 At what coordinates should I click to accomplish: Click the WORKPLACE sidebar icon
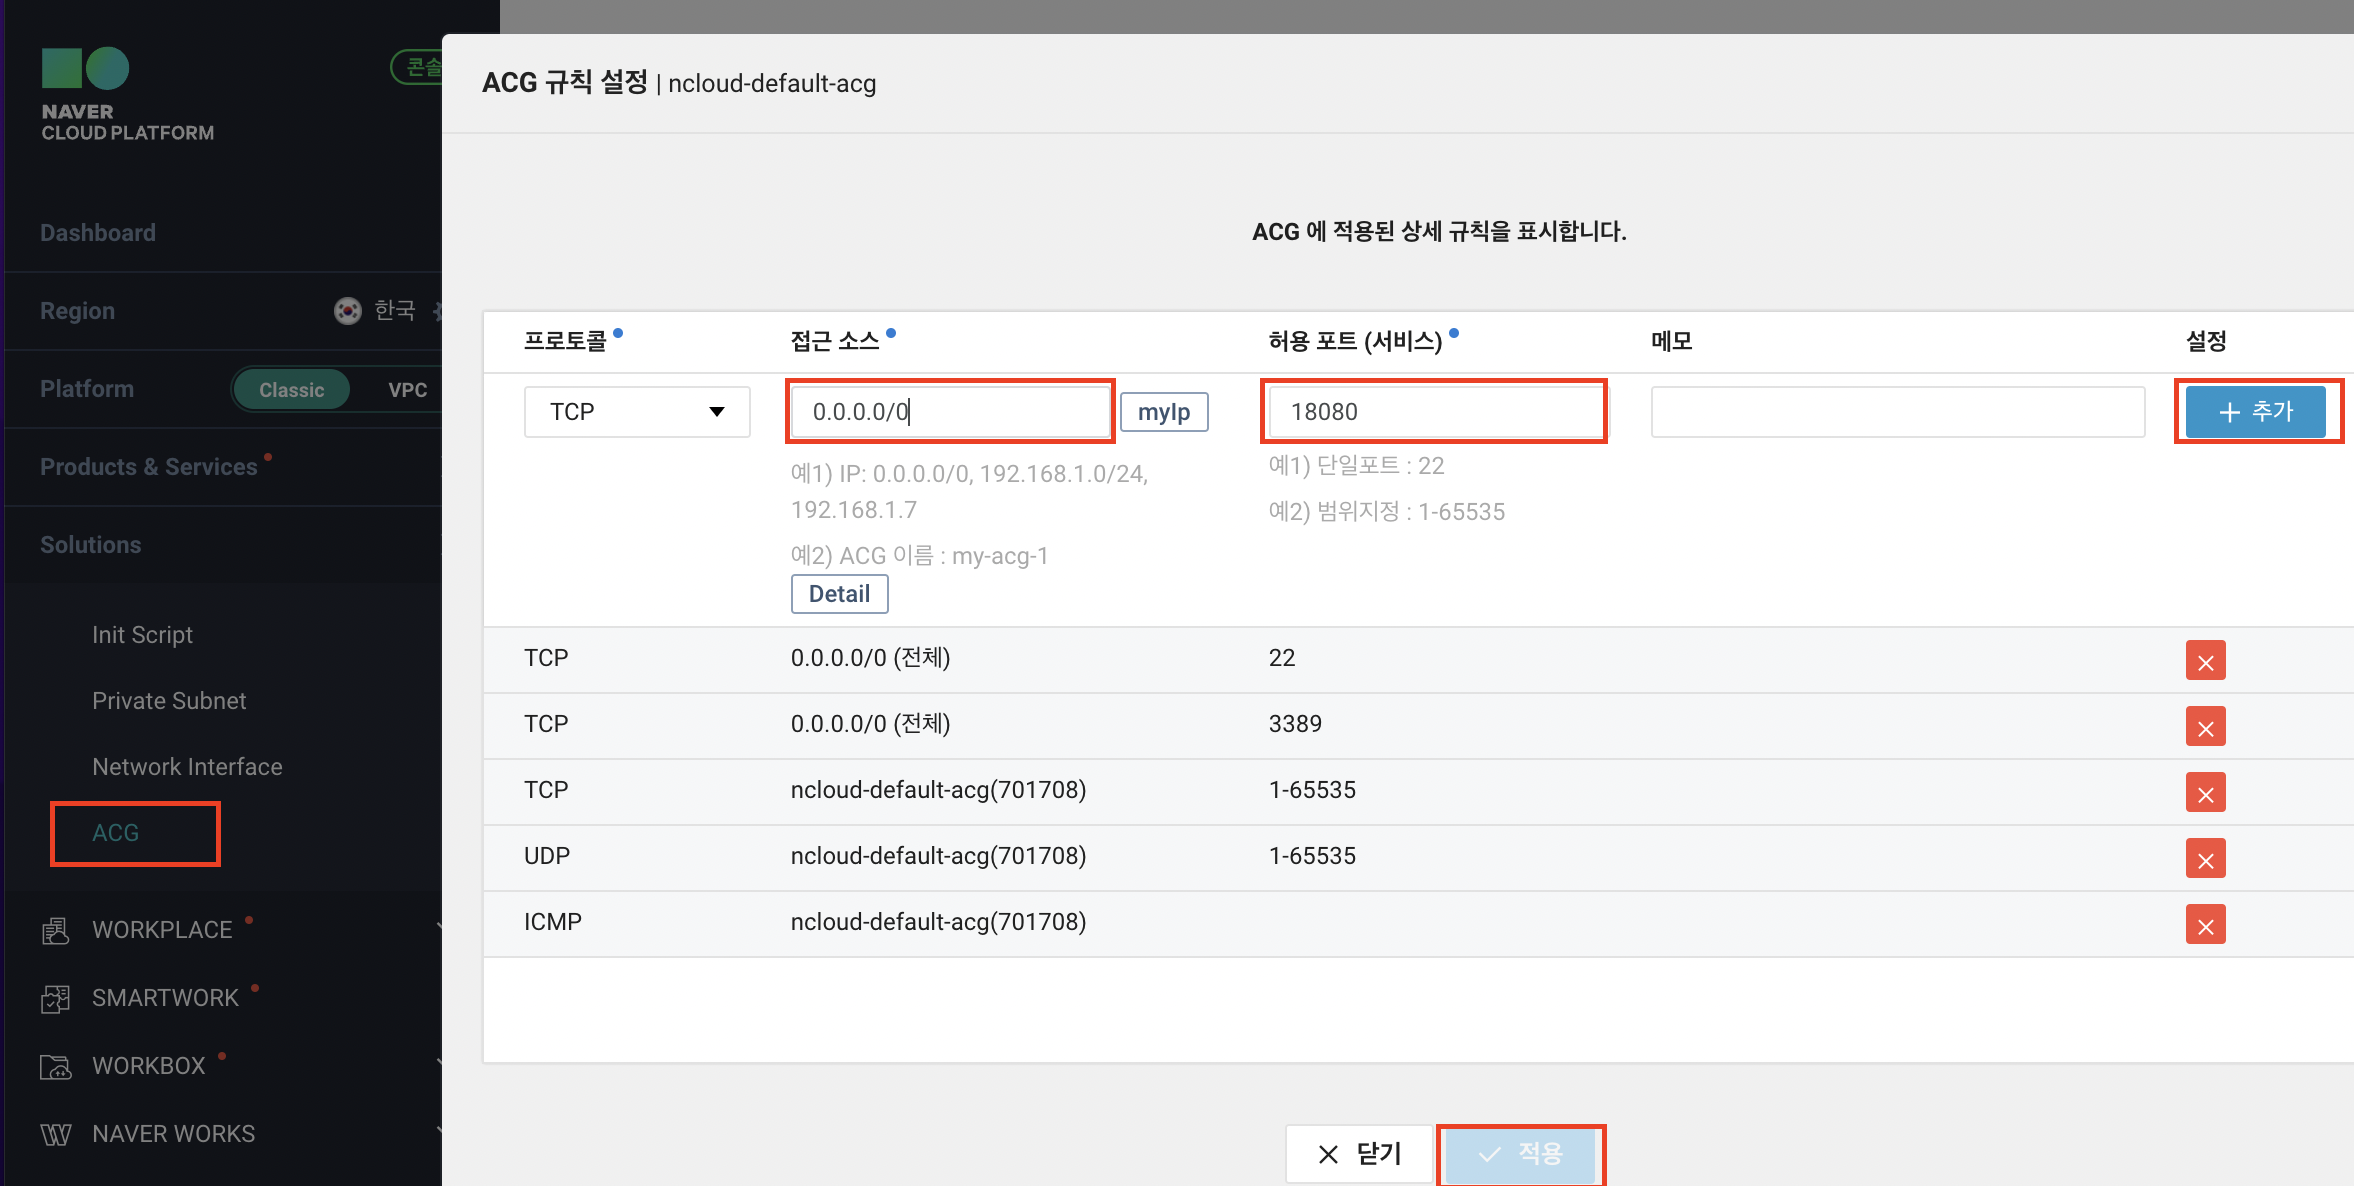tap(56, 931)
